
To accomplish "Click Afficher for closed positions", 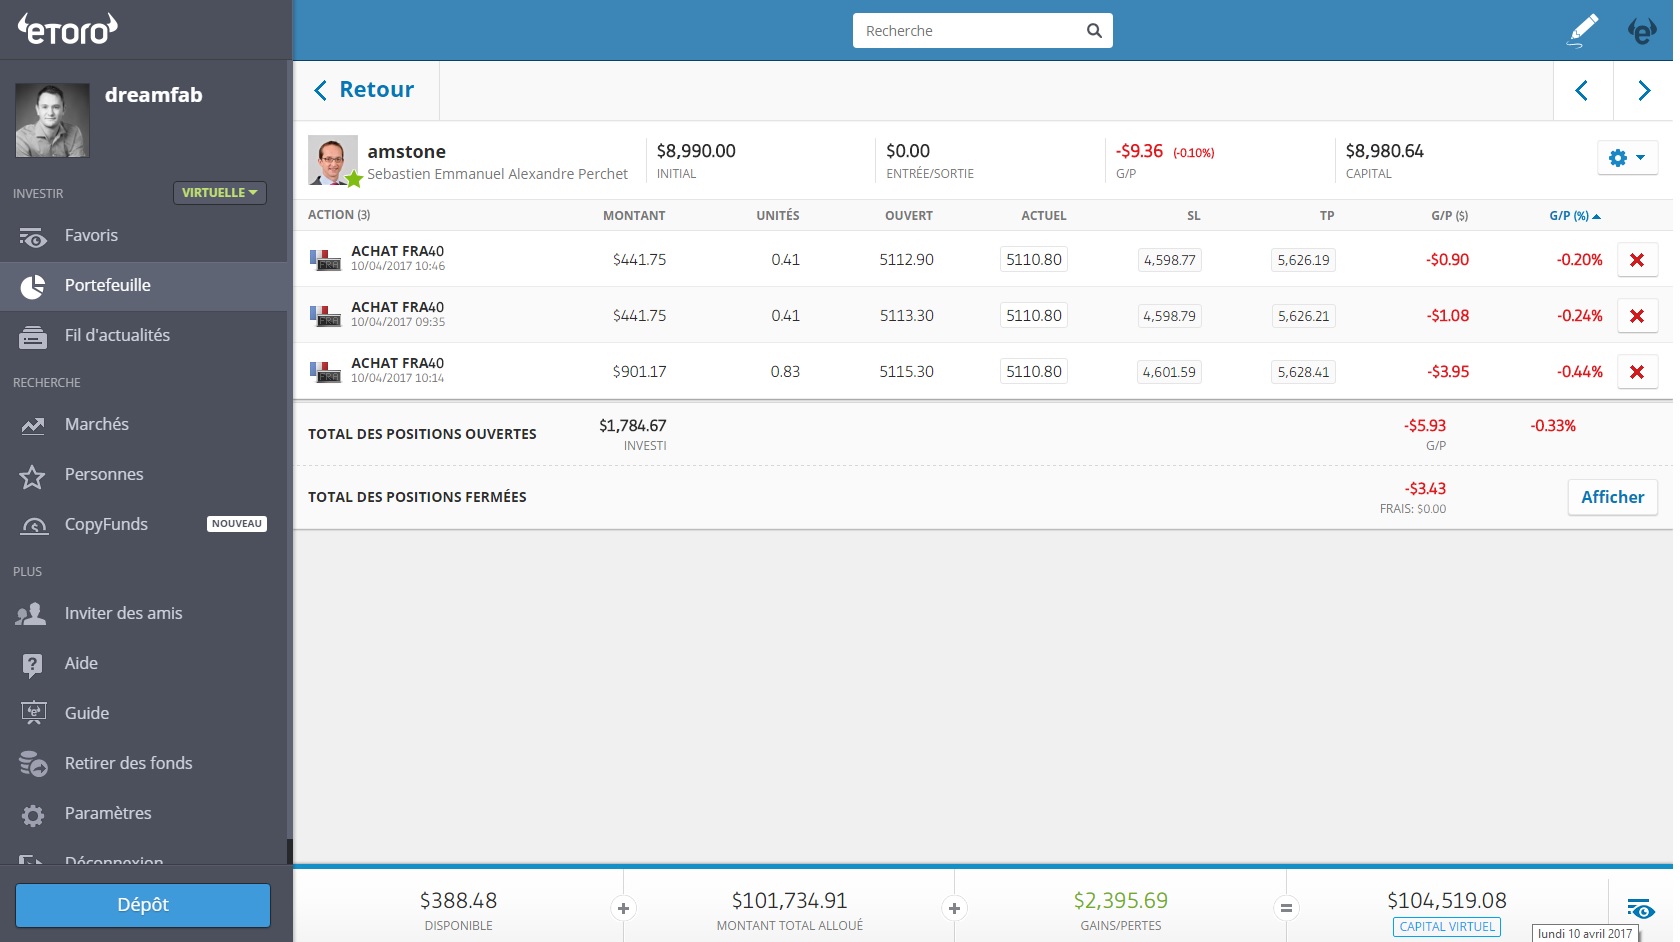I will [1612, 497].
